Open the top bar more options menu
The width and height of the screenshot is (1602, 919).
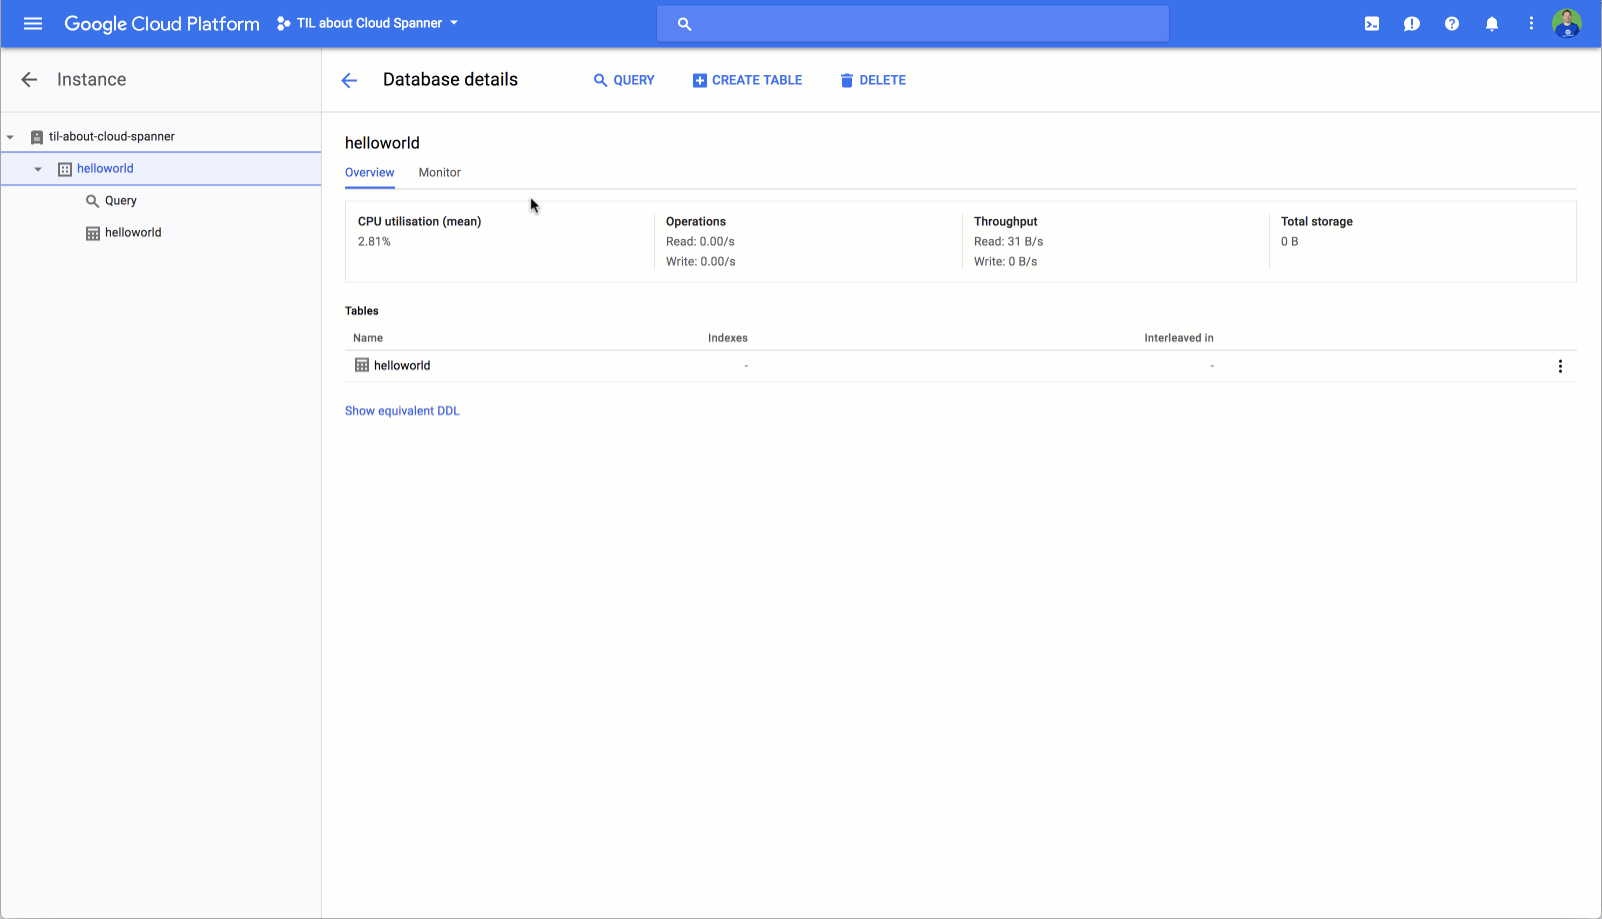[x=1531, y=23]
